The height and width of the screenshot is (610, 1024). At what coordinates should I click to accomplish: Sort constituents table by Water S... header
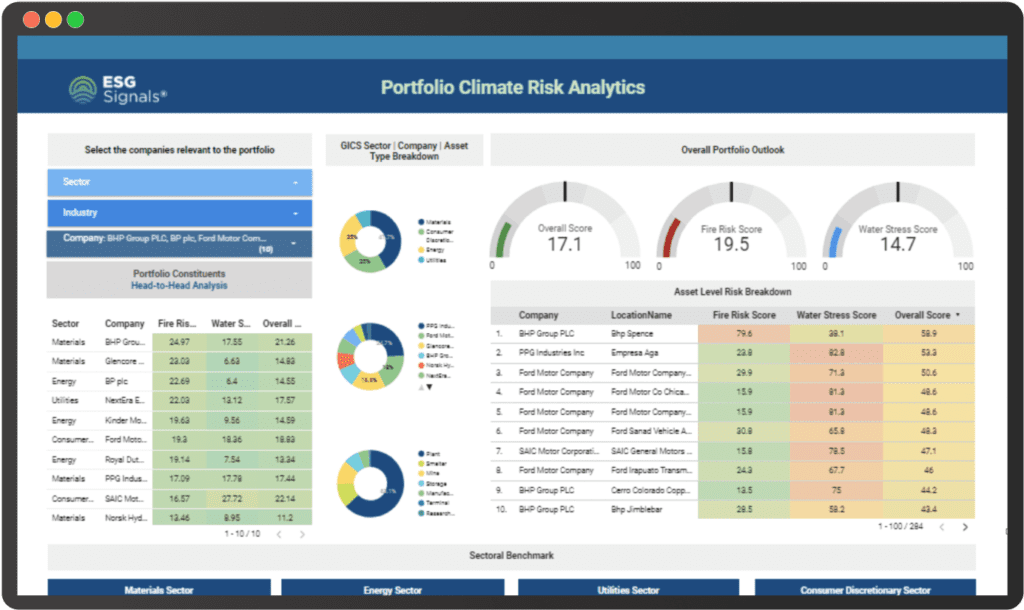(231, 323)
